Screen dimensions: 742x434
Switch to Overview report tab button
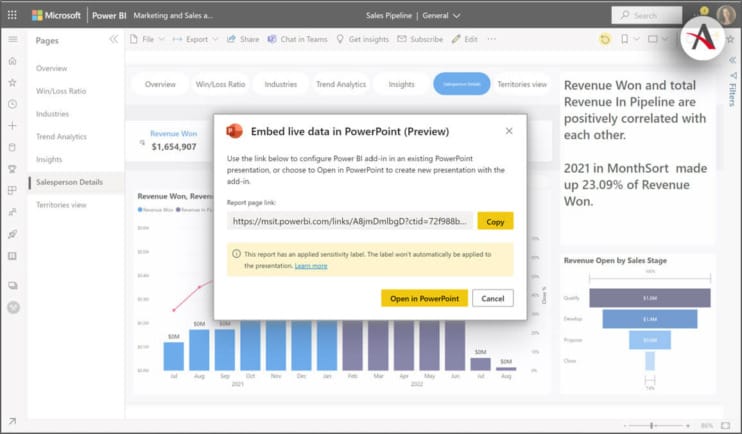(x=160, y=84)
